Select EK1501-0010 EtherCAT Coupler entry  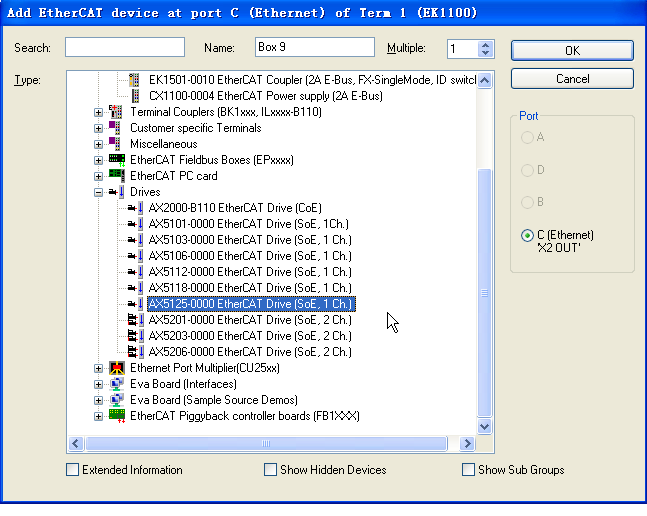(312, 80)
